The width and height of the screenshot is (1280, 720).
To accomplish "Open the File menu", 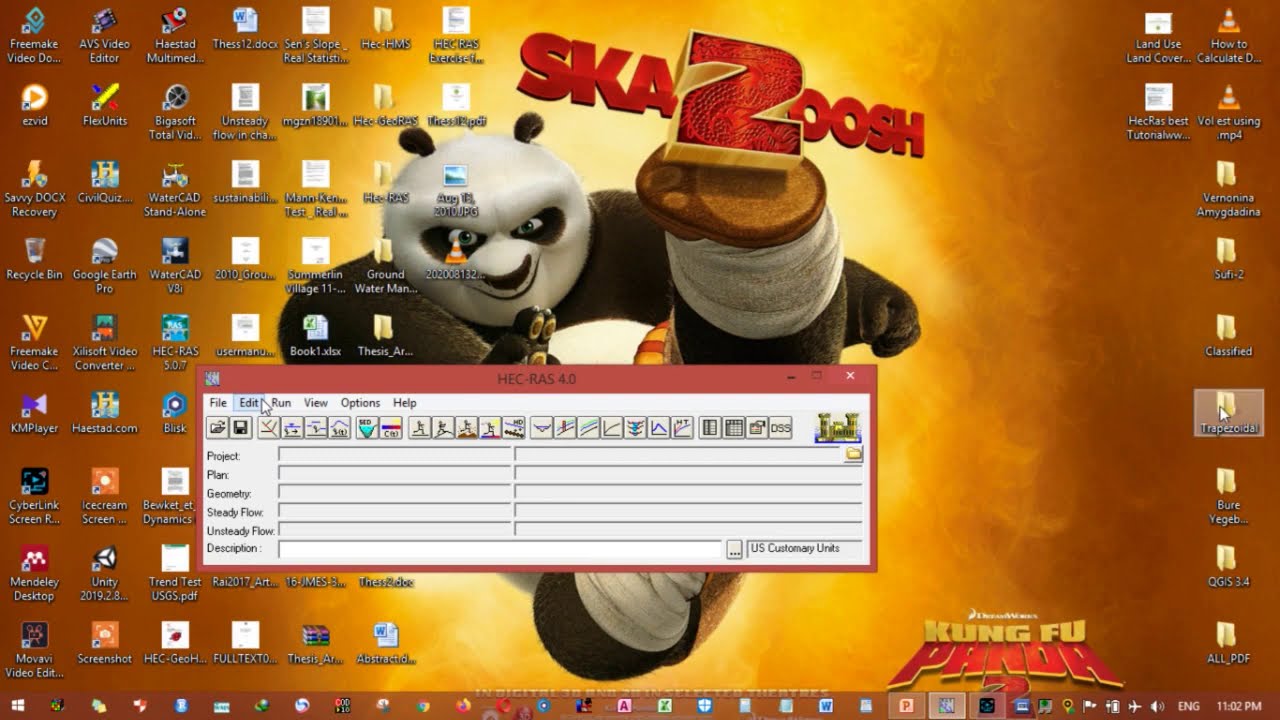I will point(218,403).
